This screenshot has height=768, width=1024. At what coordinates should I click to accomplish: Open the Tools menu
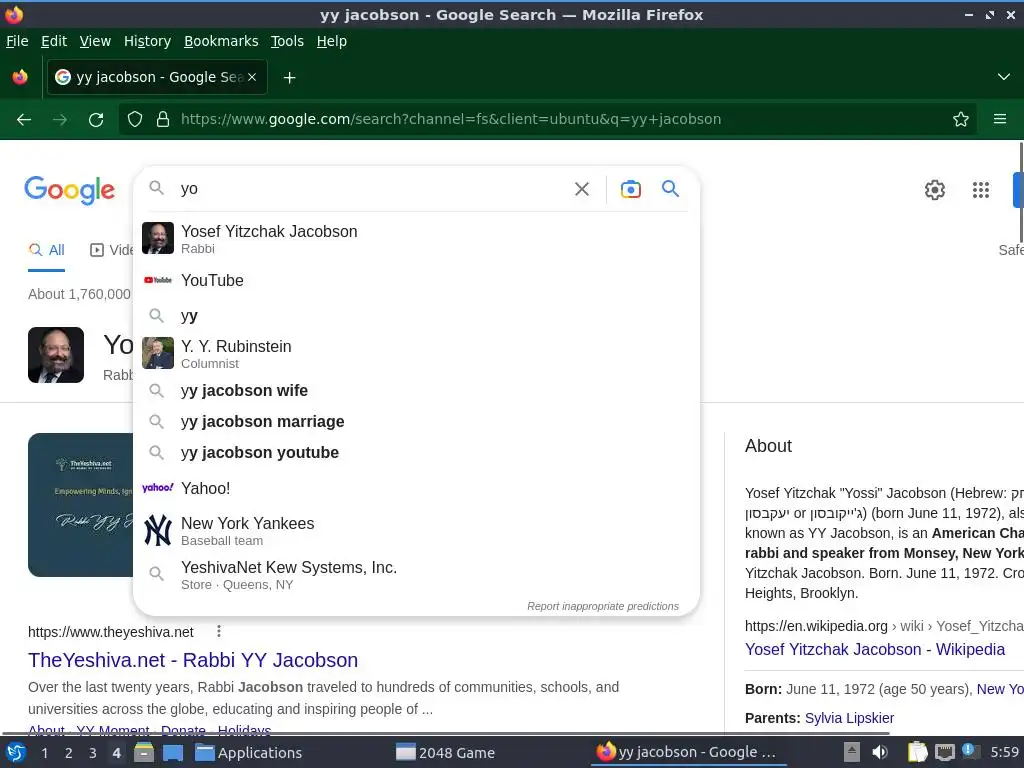287,41
